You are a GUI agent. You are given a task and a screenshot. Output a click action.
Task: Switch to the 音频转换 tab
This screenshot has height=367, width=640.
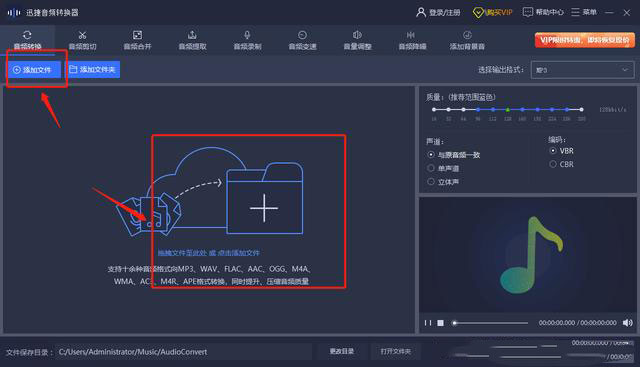tap(27, 40)
